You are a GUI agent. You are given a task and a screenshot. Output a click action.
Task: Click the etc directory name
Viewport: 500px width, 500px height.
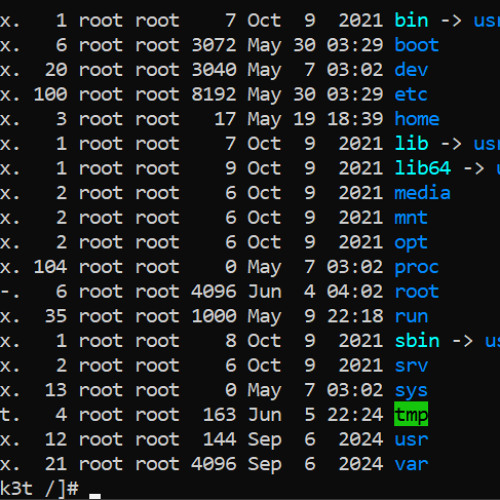pos(411,94)
